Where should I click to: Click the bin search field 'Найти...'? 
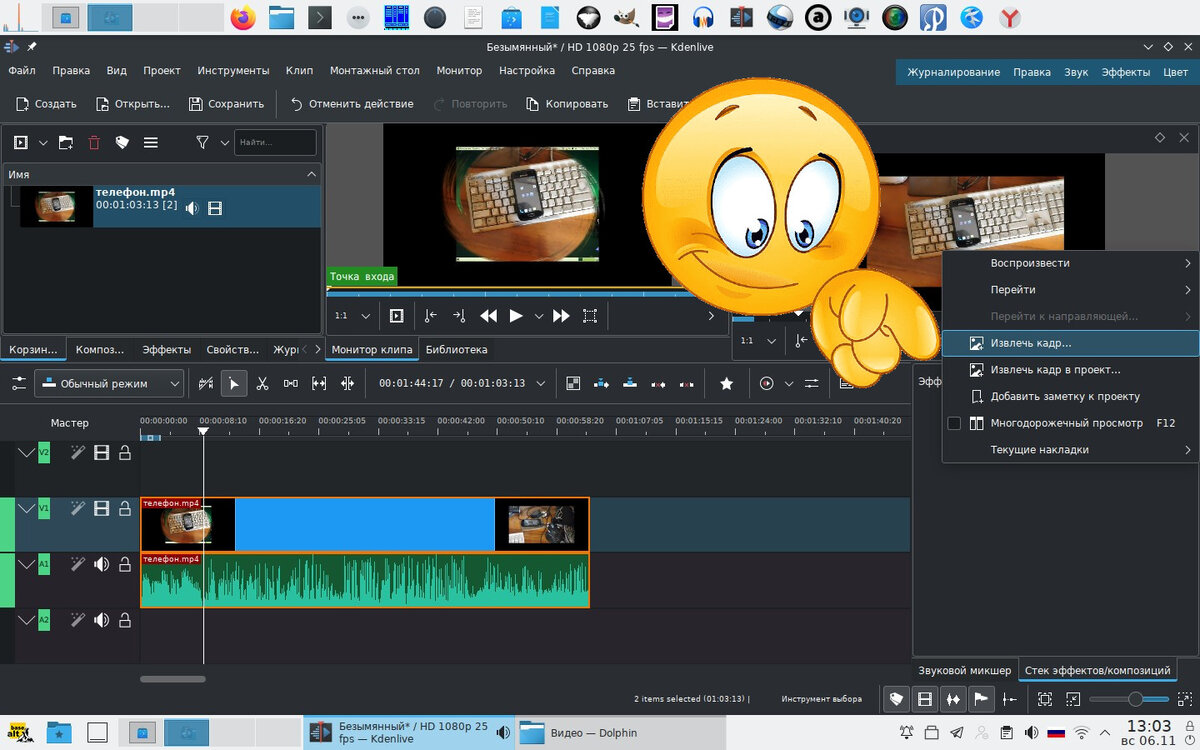[275, 143]
